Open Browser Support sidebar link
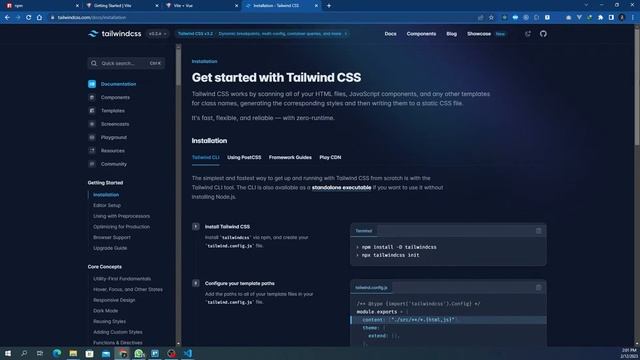 point(112,238)
